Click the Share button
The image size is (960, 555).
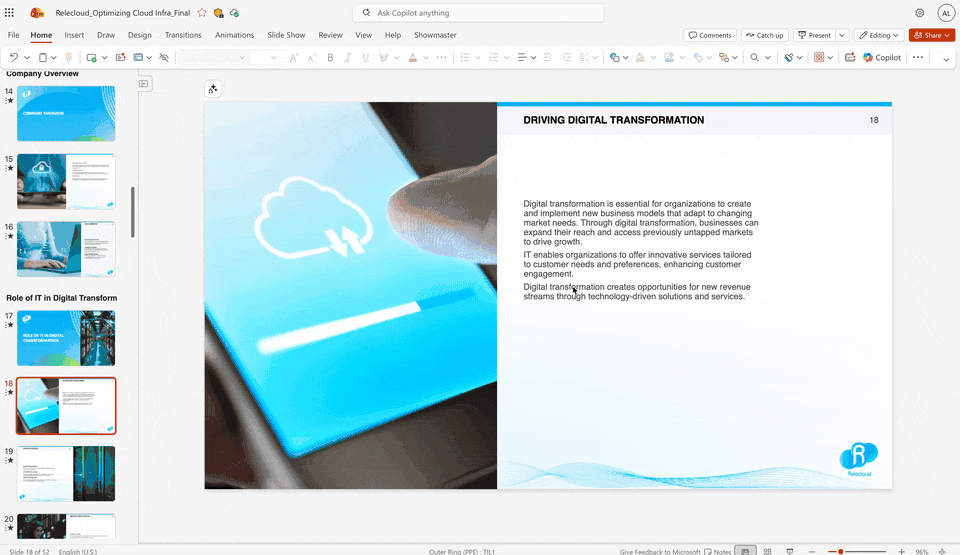pyautogui.click(x=932, y=35)
